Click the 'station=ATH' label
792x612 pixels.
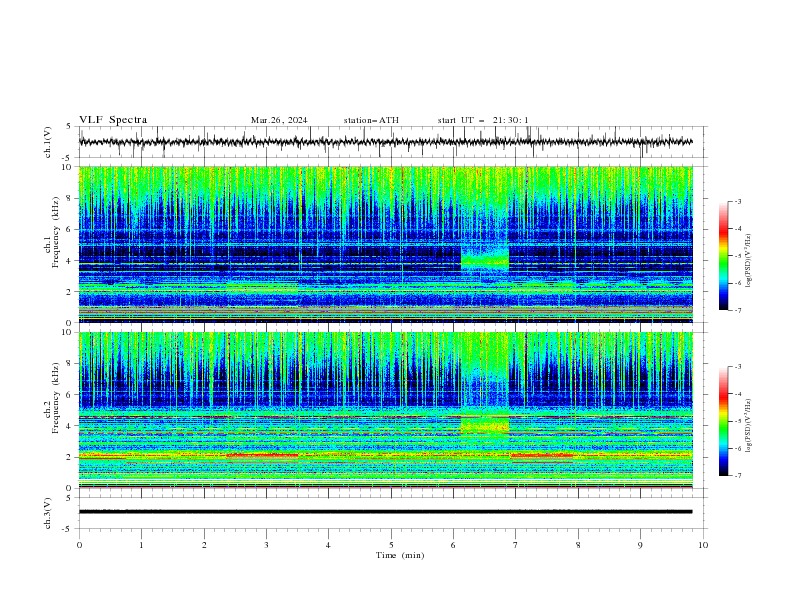click(x=371, y=120)
